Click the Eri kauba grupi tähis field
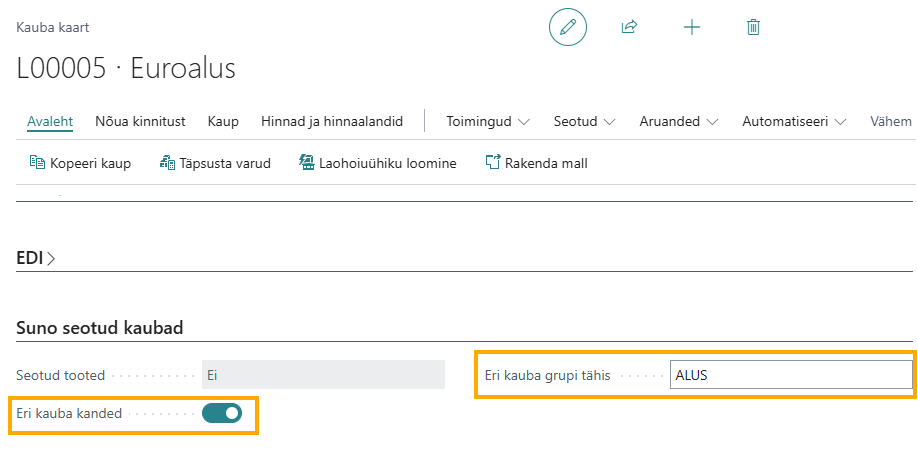Screen dimensions: 918x450 click(x=791, y=375)
